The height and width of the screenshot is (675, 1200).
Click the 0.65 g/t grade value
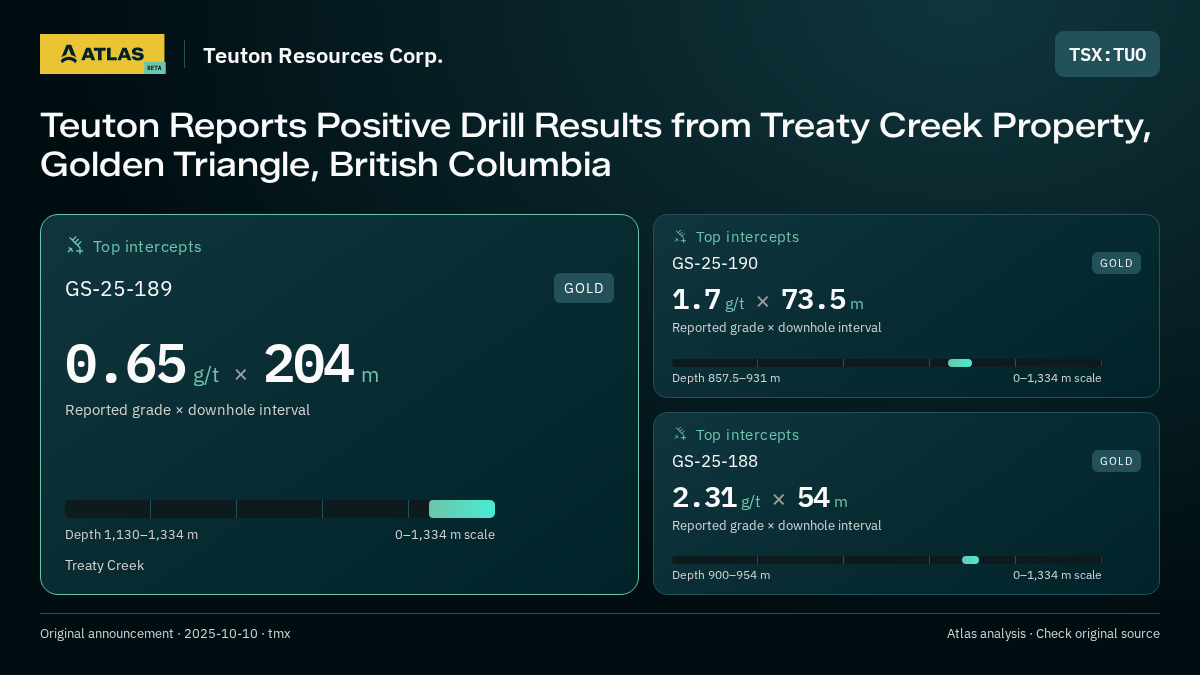point(142,366)
